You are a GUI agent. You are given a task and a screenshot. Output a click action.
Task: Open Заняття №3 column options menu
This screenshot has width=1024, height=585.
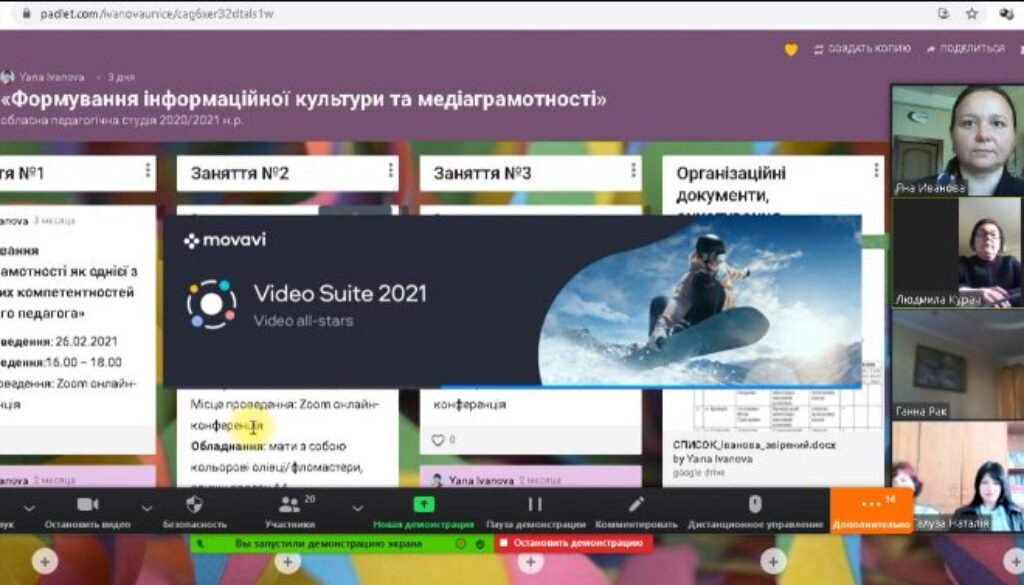click(x=633, y=170)
